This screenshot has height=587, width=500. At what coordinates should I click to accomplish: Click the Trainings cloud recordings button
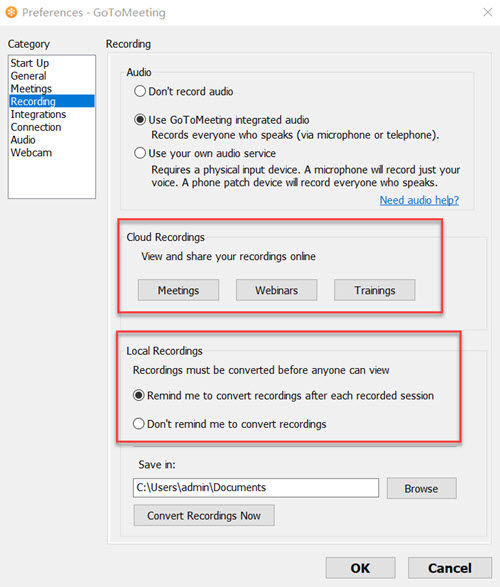click(x=375, y=290)
